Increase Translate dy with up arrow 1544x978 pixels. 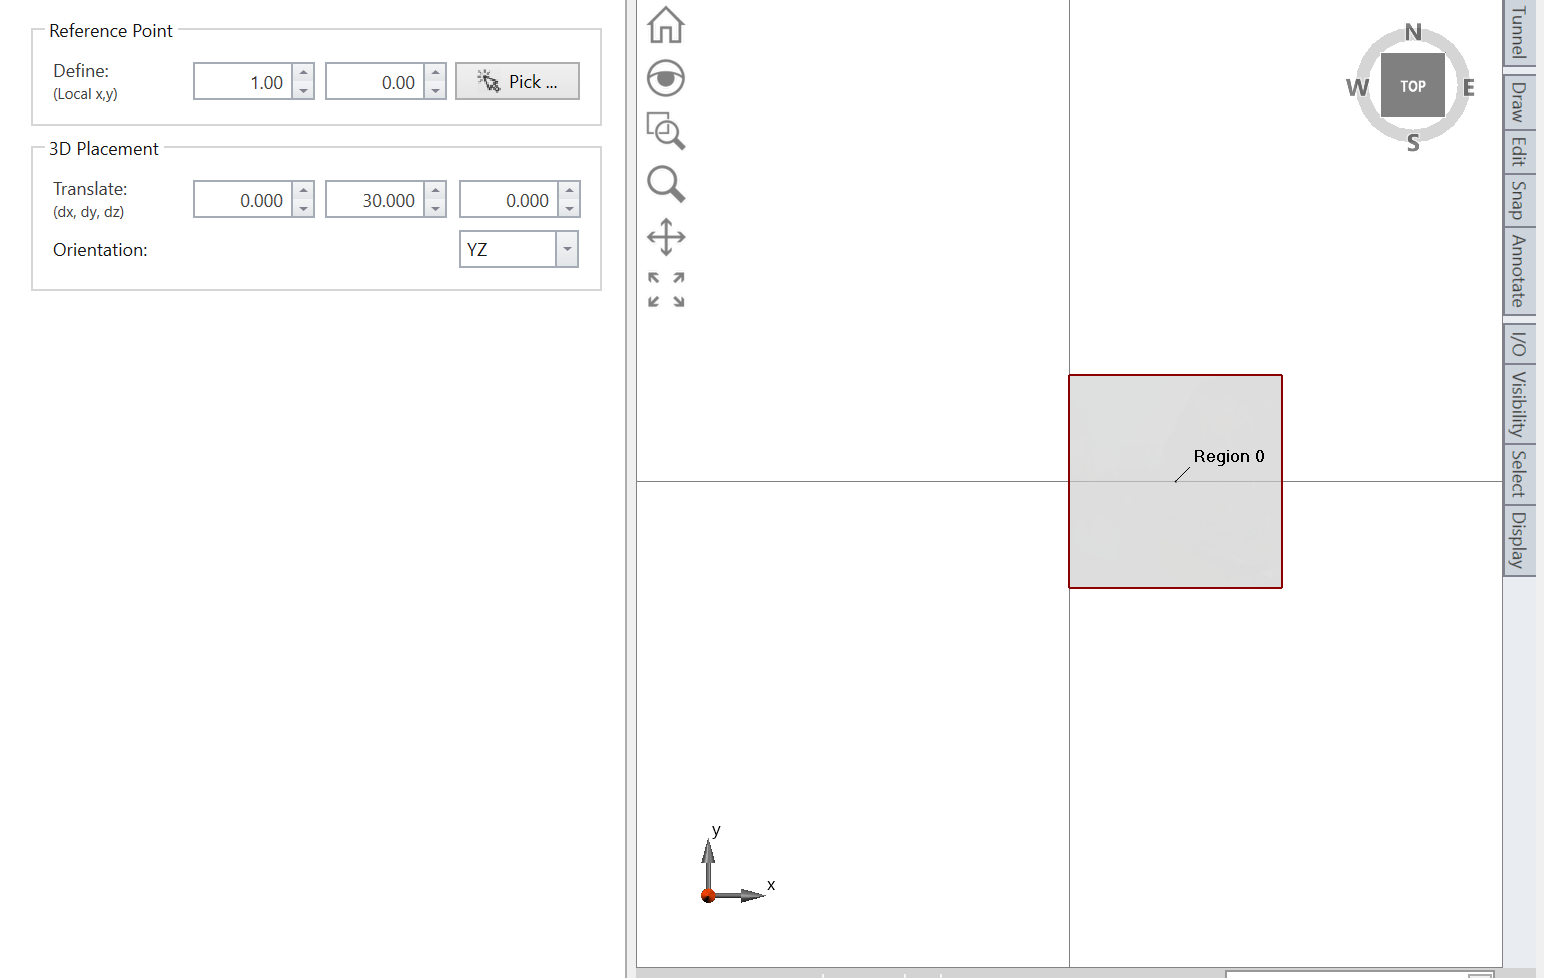pos(436,191)
